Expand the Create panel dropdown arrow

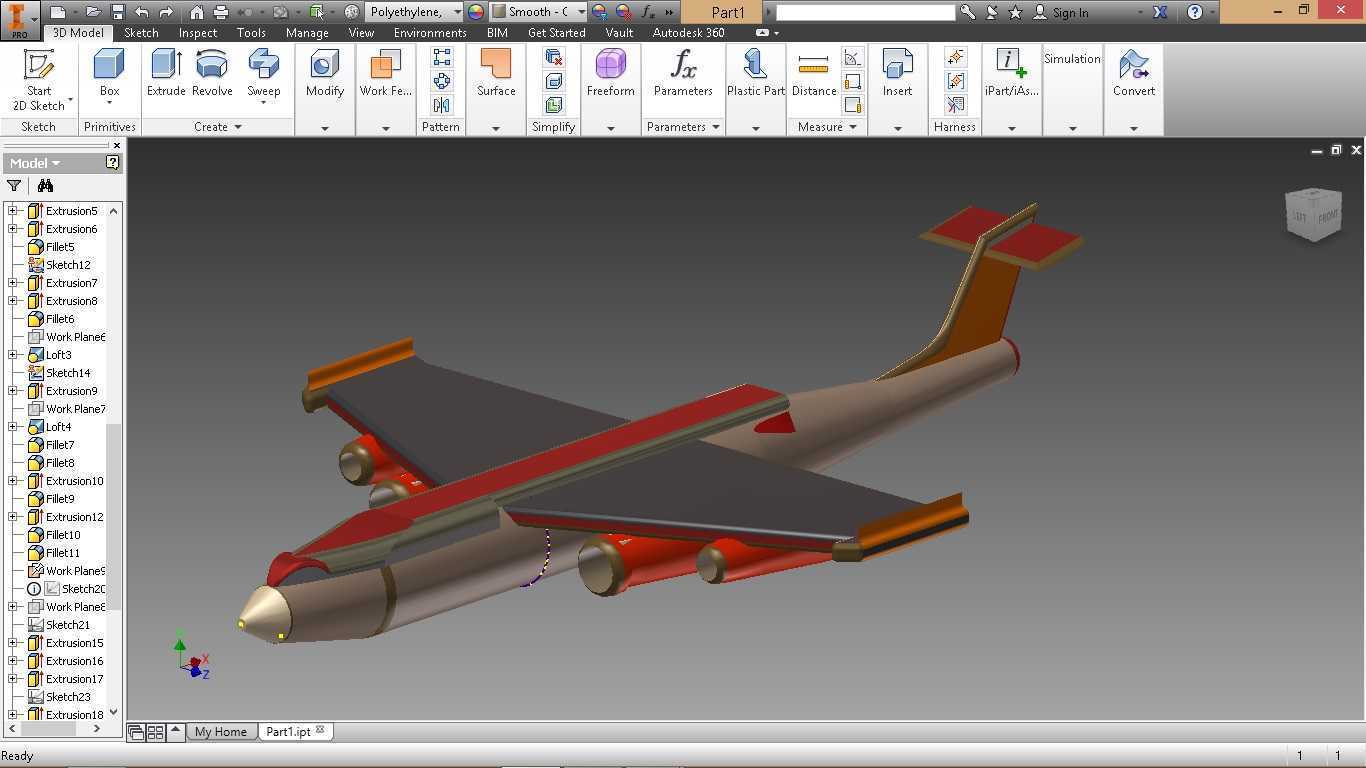click(238, 127)
